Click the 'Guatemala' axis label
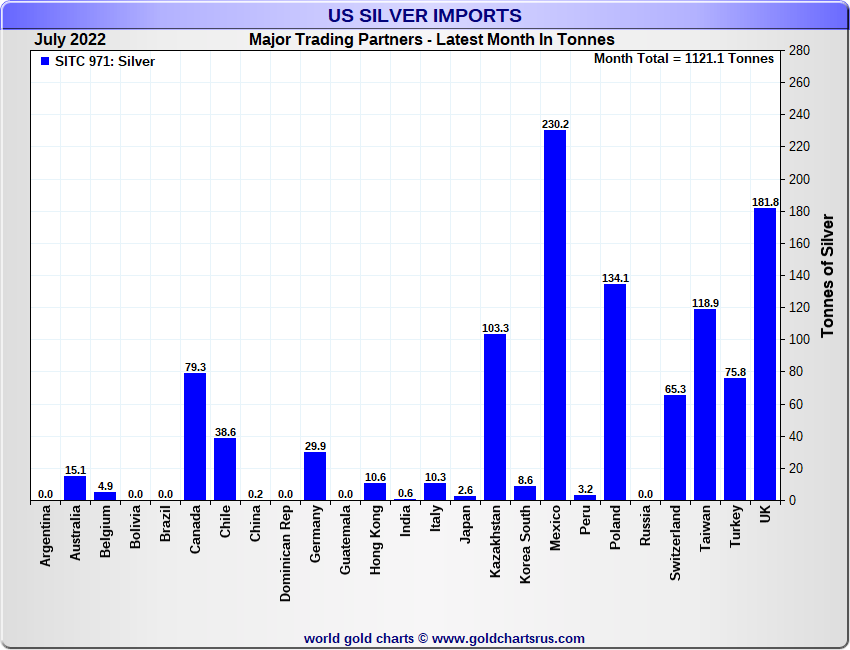The height and width of the screenshot is (650, 850). 345,539
